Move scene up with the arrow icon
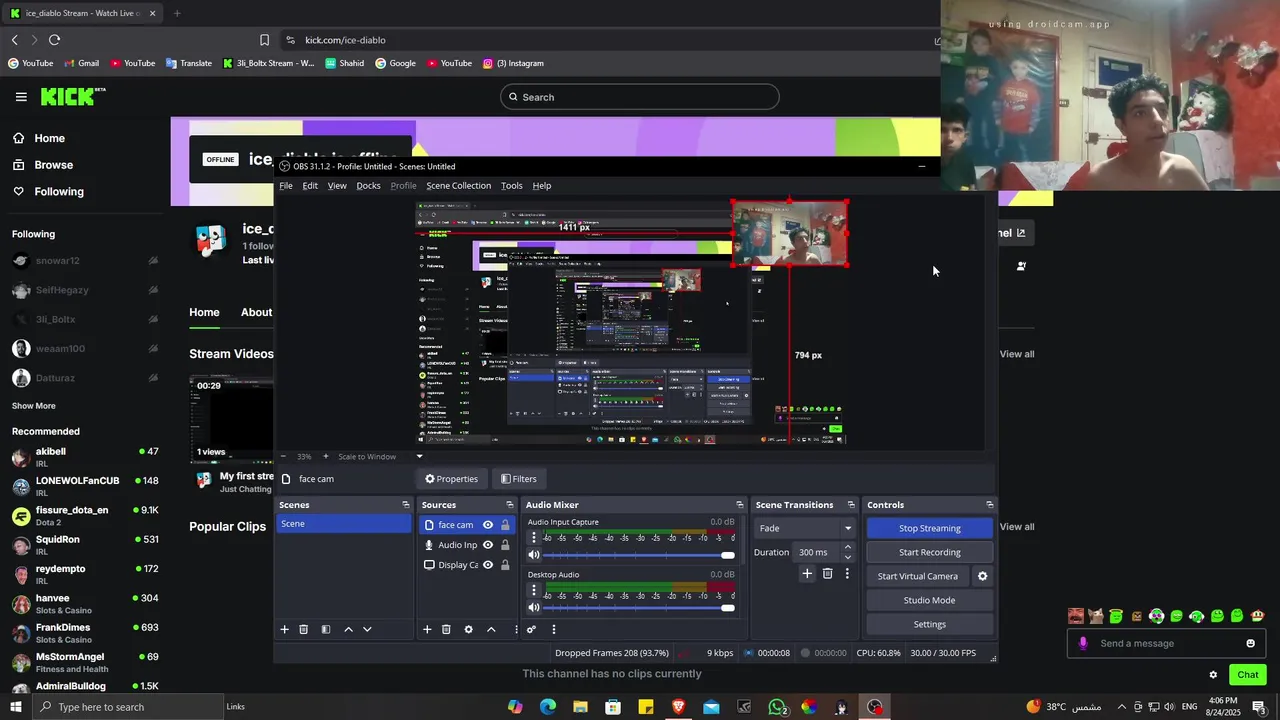Screen dimensions: 1280x720 click(348, 629)
